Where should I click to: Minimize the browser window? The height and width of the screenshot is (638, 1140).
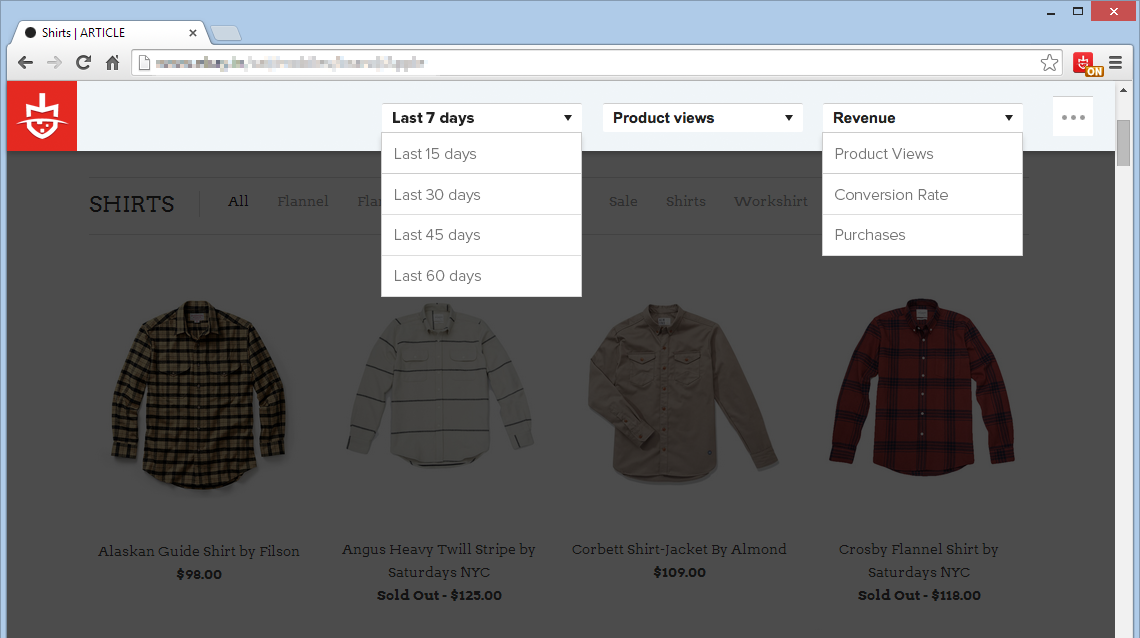(1051, 12)
